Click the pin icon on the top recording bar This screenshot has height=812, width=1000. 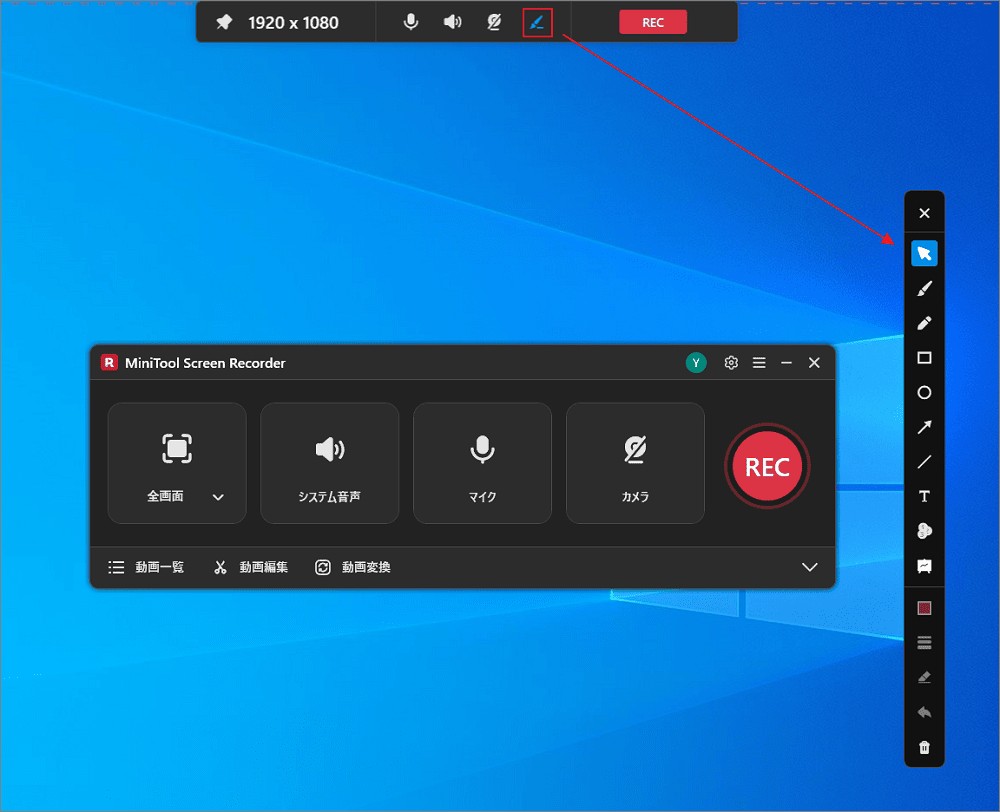(x=224, y=22)
